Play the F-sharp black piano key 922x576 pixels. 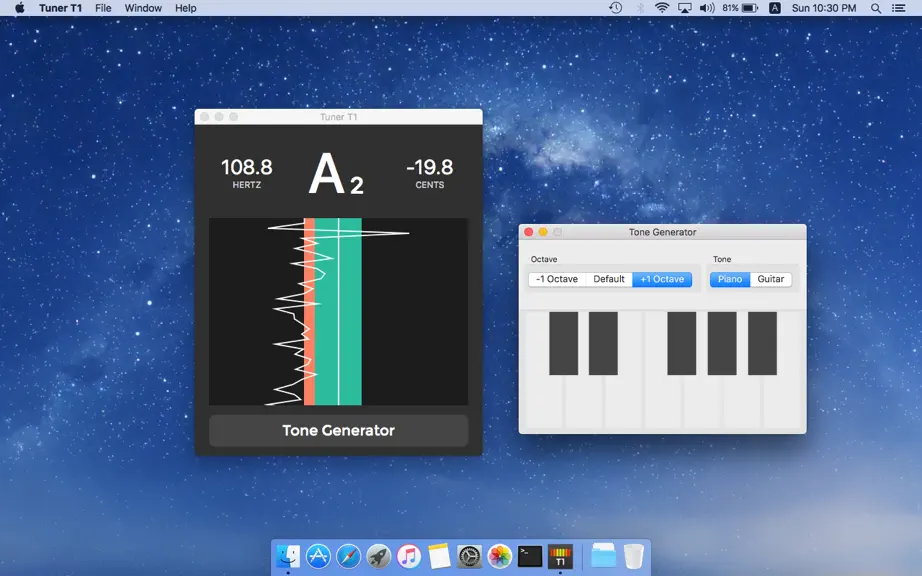(682, 343)
